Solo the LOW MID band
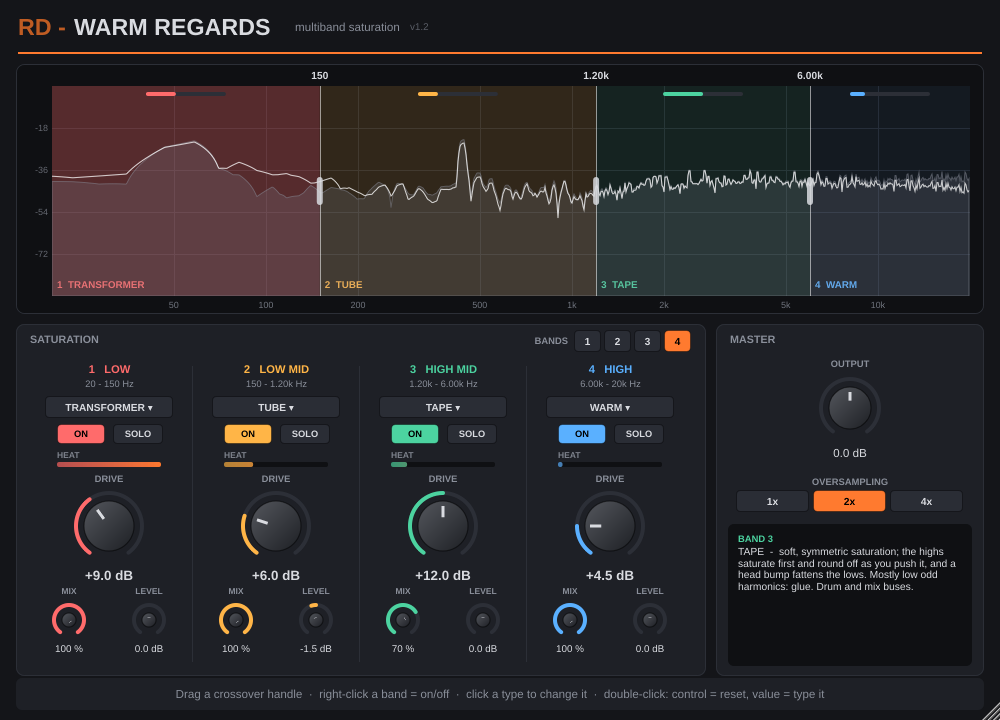1000x720 pixels. click(x=305, y=434)
